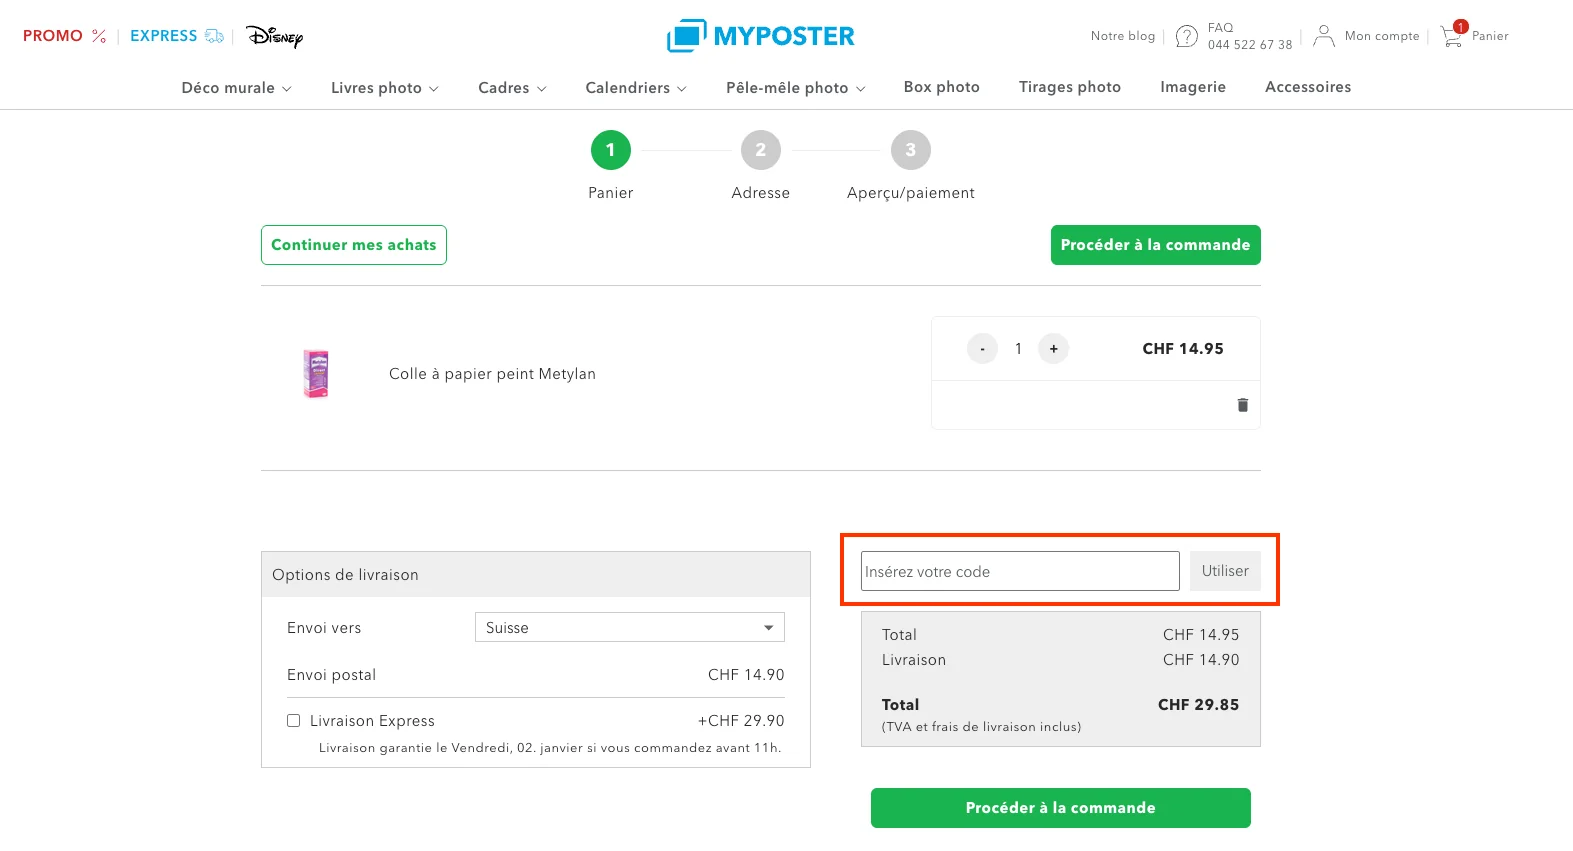Focus the Insérez votre code field
This screenshot has width=1573, height=851.
pos(1020,571)
